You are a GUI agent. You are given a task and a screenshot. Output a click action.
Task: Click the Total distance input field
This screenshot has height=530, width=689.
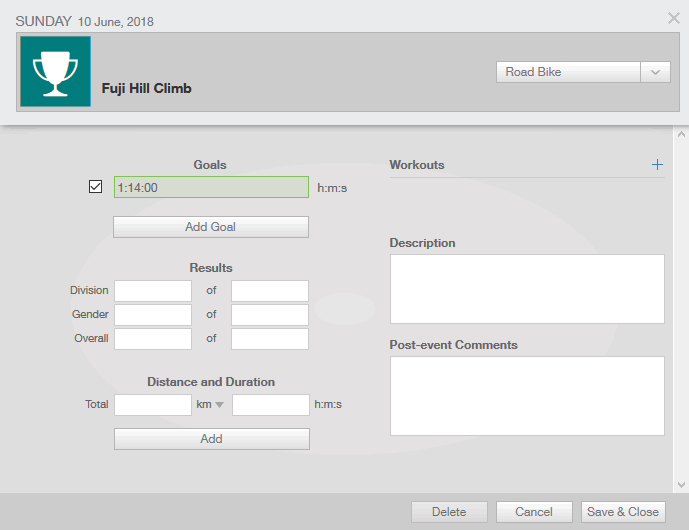click(153, 405)
